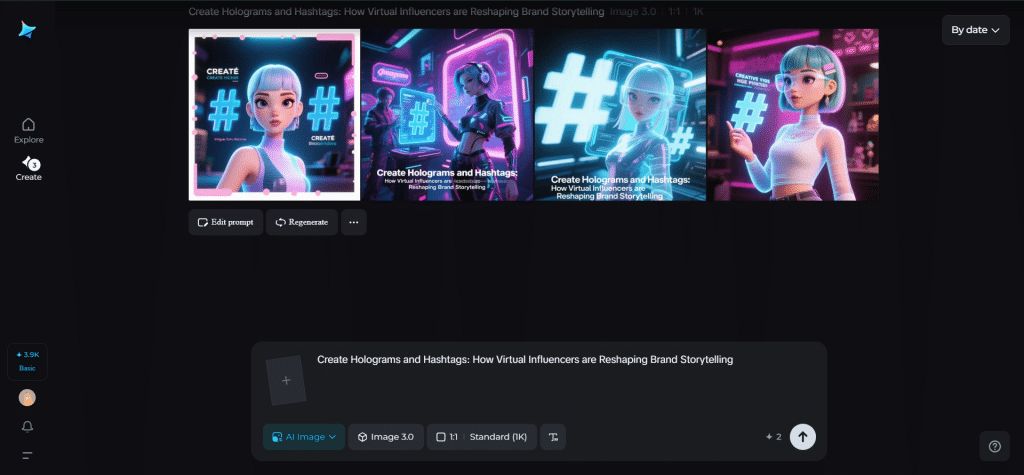Open the text settings icon in the prompt bar
Viewport: 1024px width, 475px height.
553,437
